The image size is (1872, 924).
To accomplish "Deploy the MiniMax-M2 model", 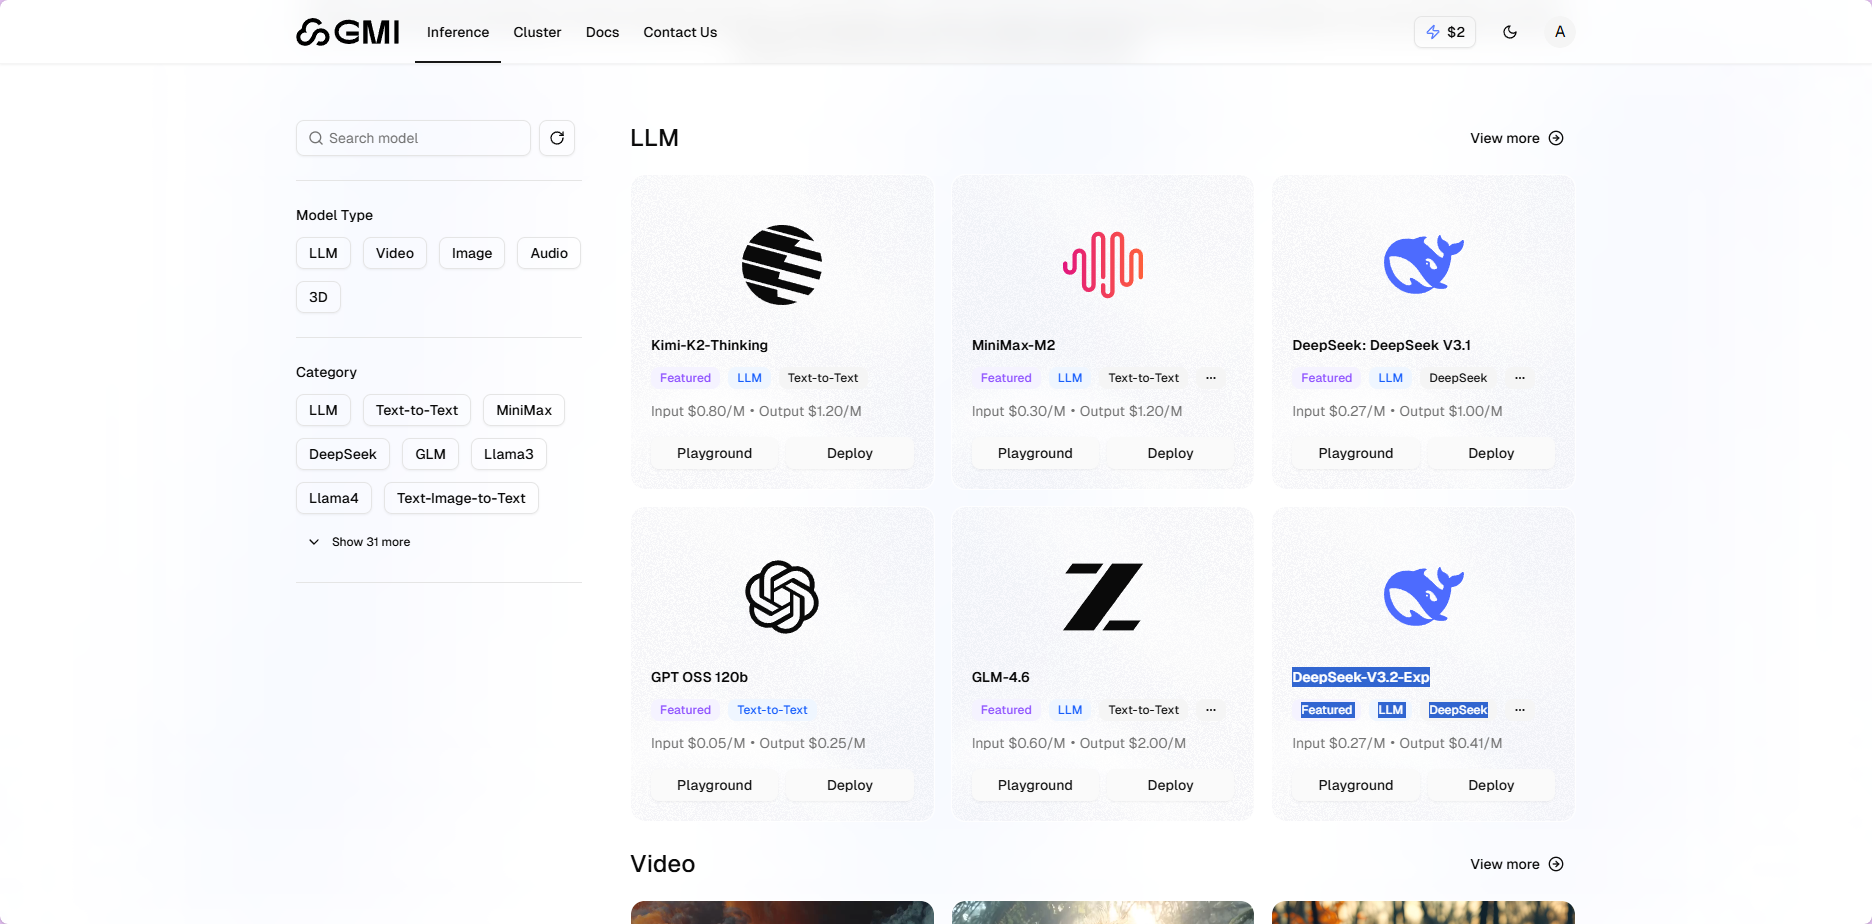I will [x=1171, y=453].
